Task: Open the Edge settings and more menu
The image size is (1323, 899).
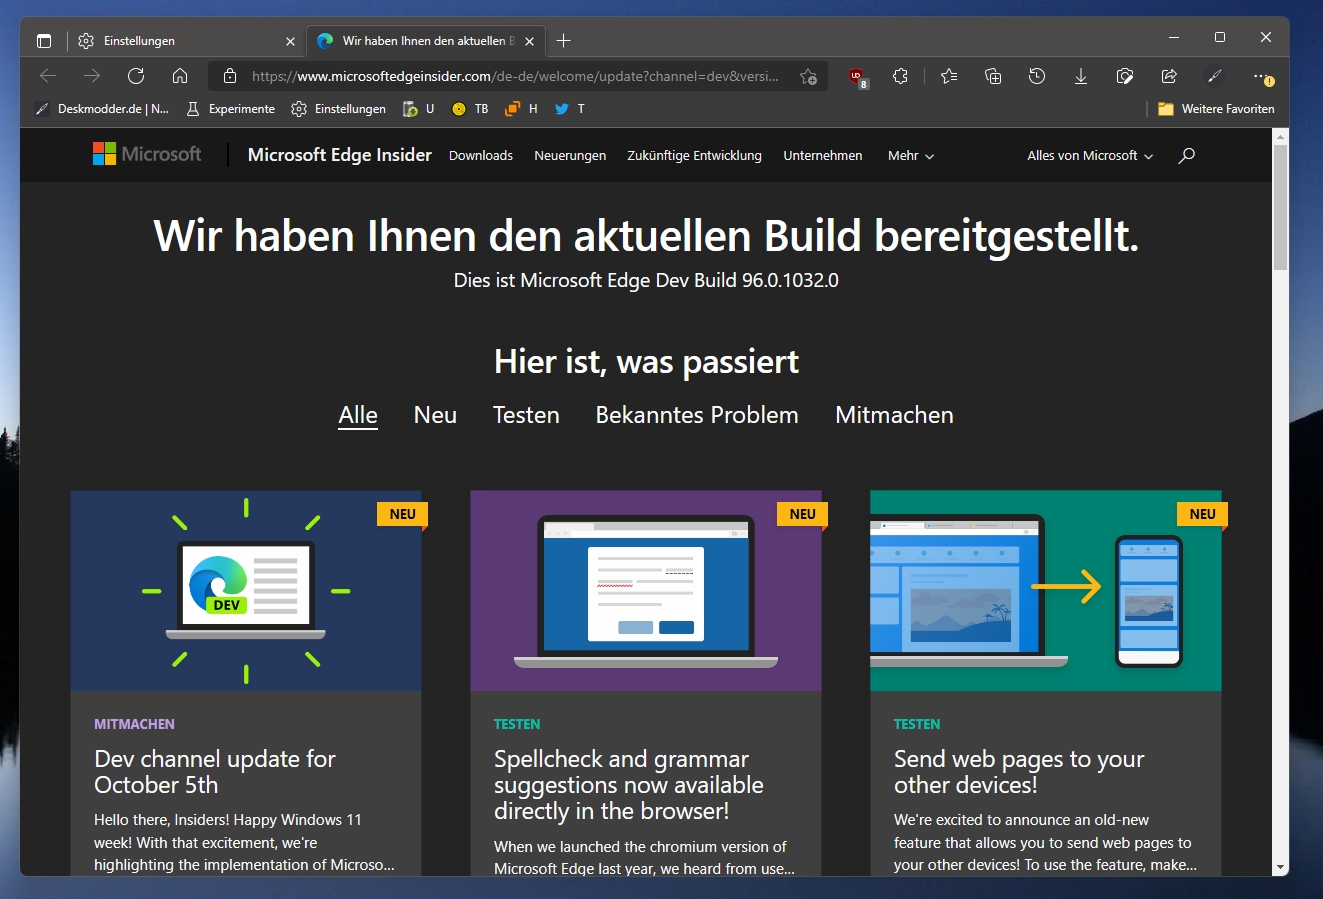Action: tap(1262, 76)
